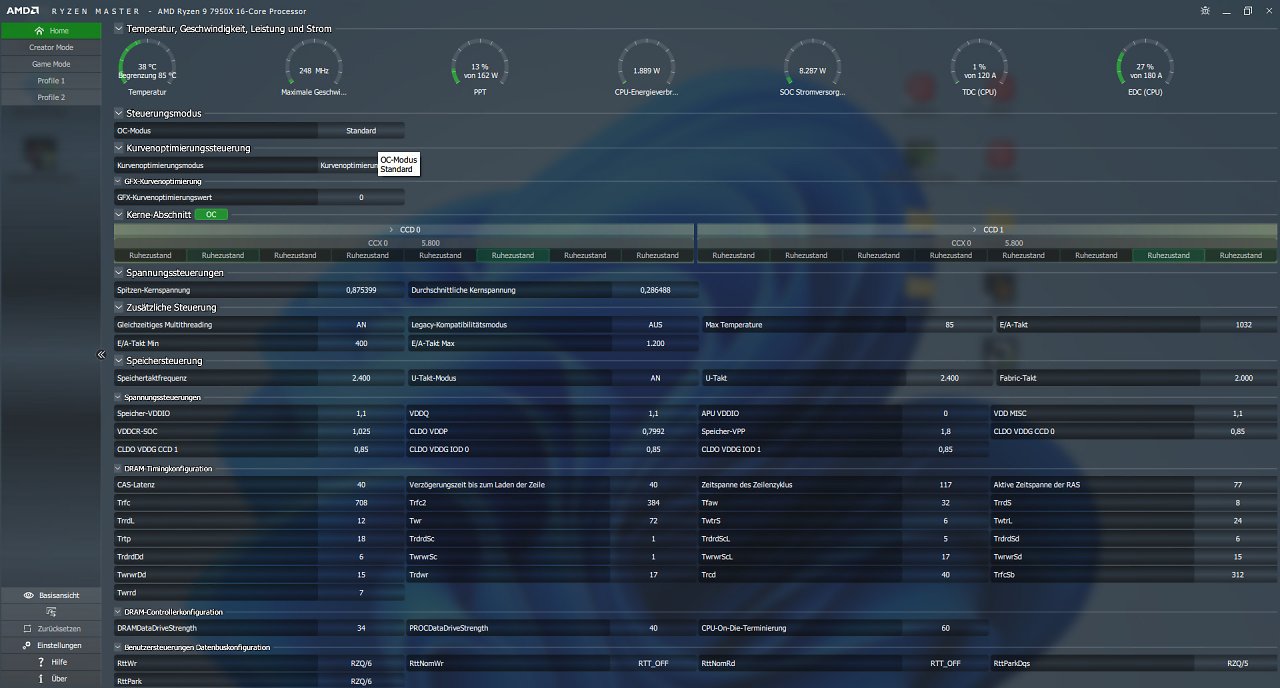
Task: Collapse the GFX-Kurvenoptimierung subsection
Action: 118,182
